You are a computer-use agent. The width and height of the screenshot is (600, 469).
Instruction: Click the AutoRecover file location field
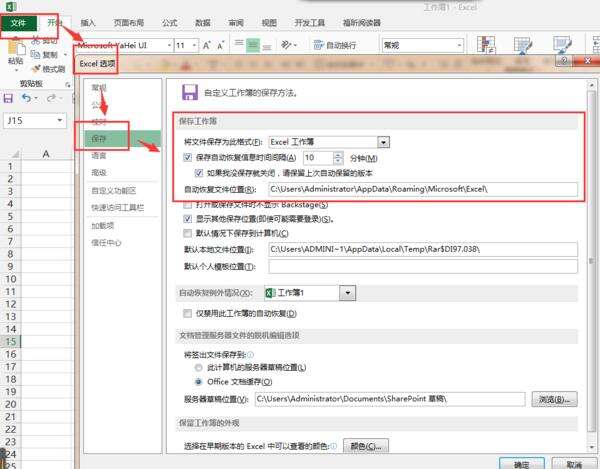(423, 189)
